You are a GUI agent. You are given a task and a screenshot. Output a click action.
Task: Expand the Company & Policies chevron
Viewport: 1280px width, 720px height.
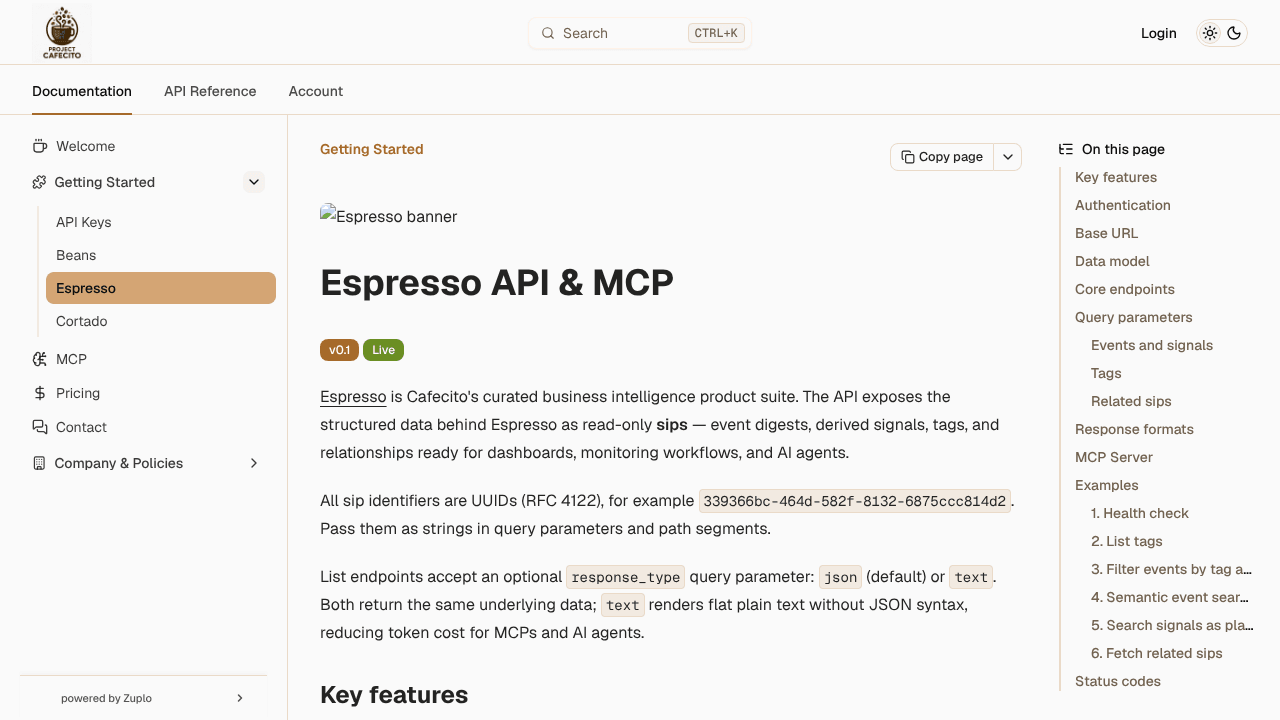point(254,463)
